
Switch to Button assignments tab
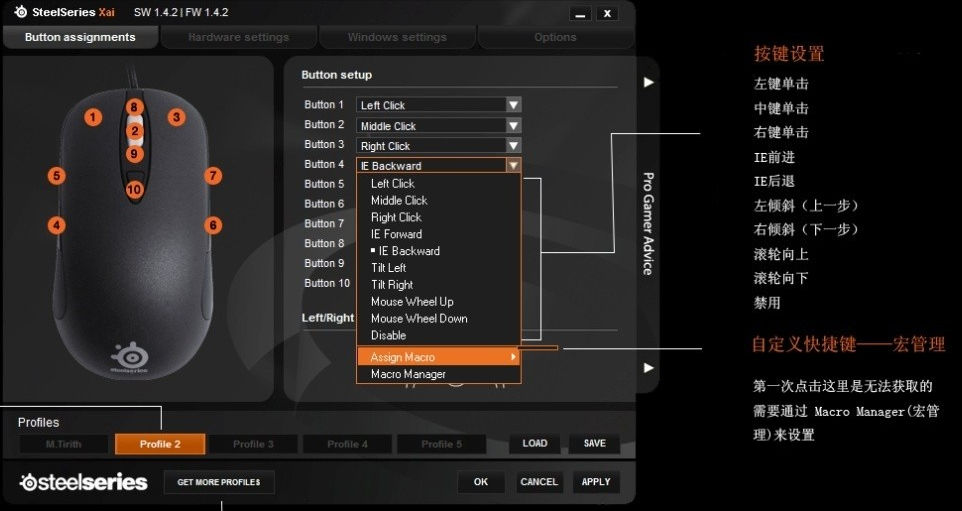click(80, 37)
